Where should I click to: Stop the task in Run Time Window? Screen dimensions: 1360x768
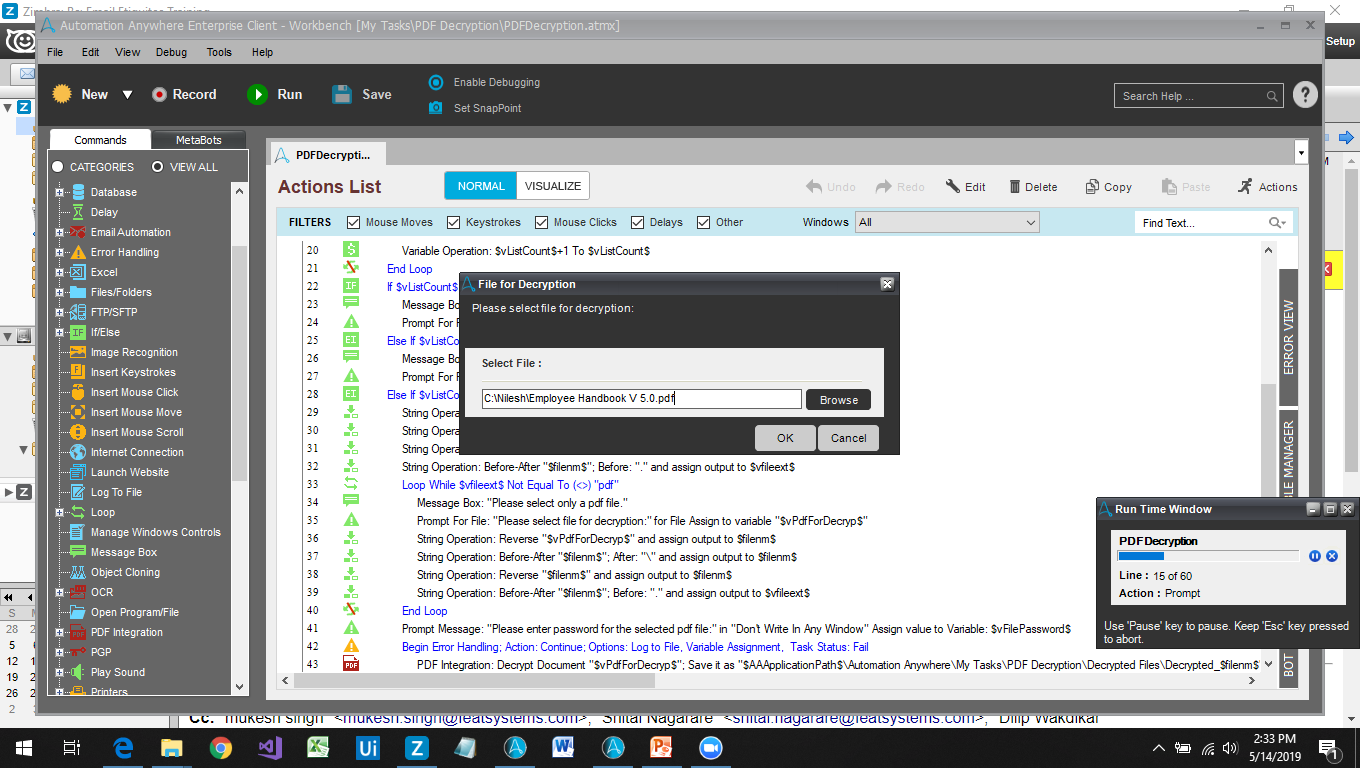[x=1332, y=556]
